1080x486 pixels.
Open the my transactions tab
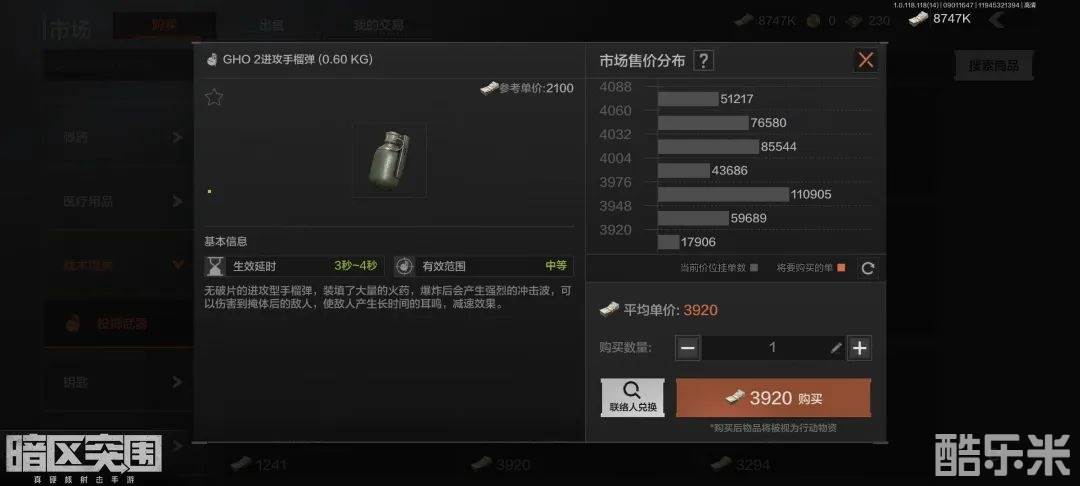379,25
